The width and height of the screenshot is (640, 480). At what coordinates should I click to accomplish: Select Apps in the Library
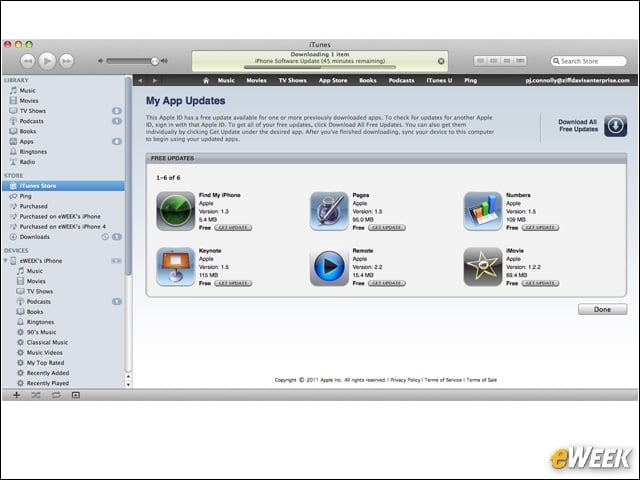[x=63, y=142]
